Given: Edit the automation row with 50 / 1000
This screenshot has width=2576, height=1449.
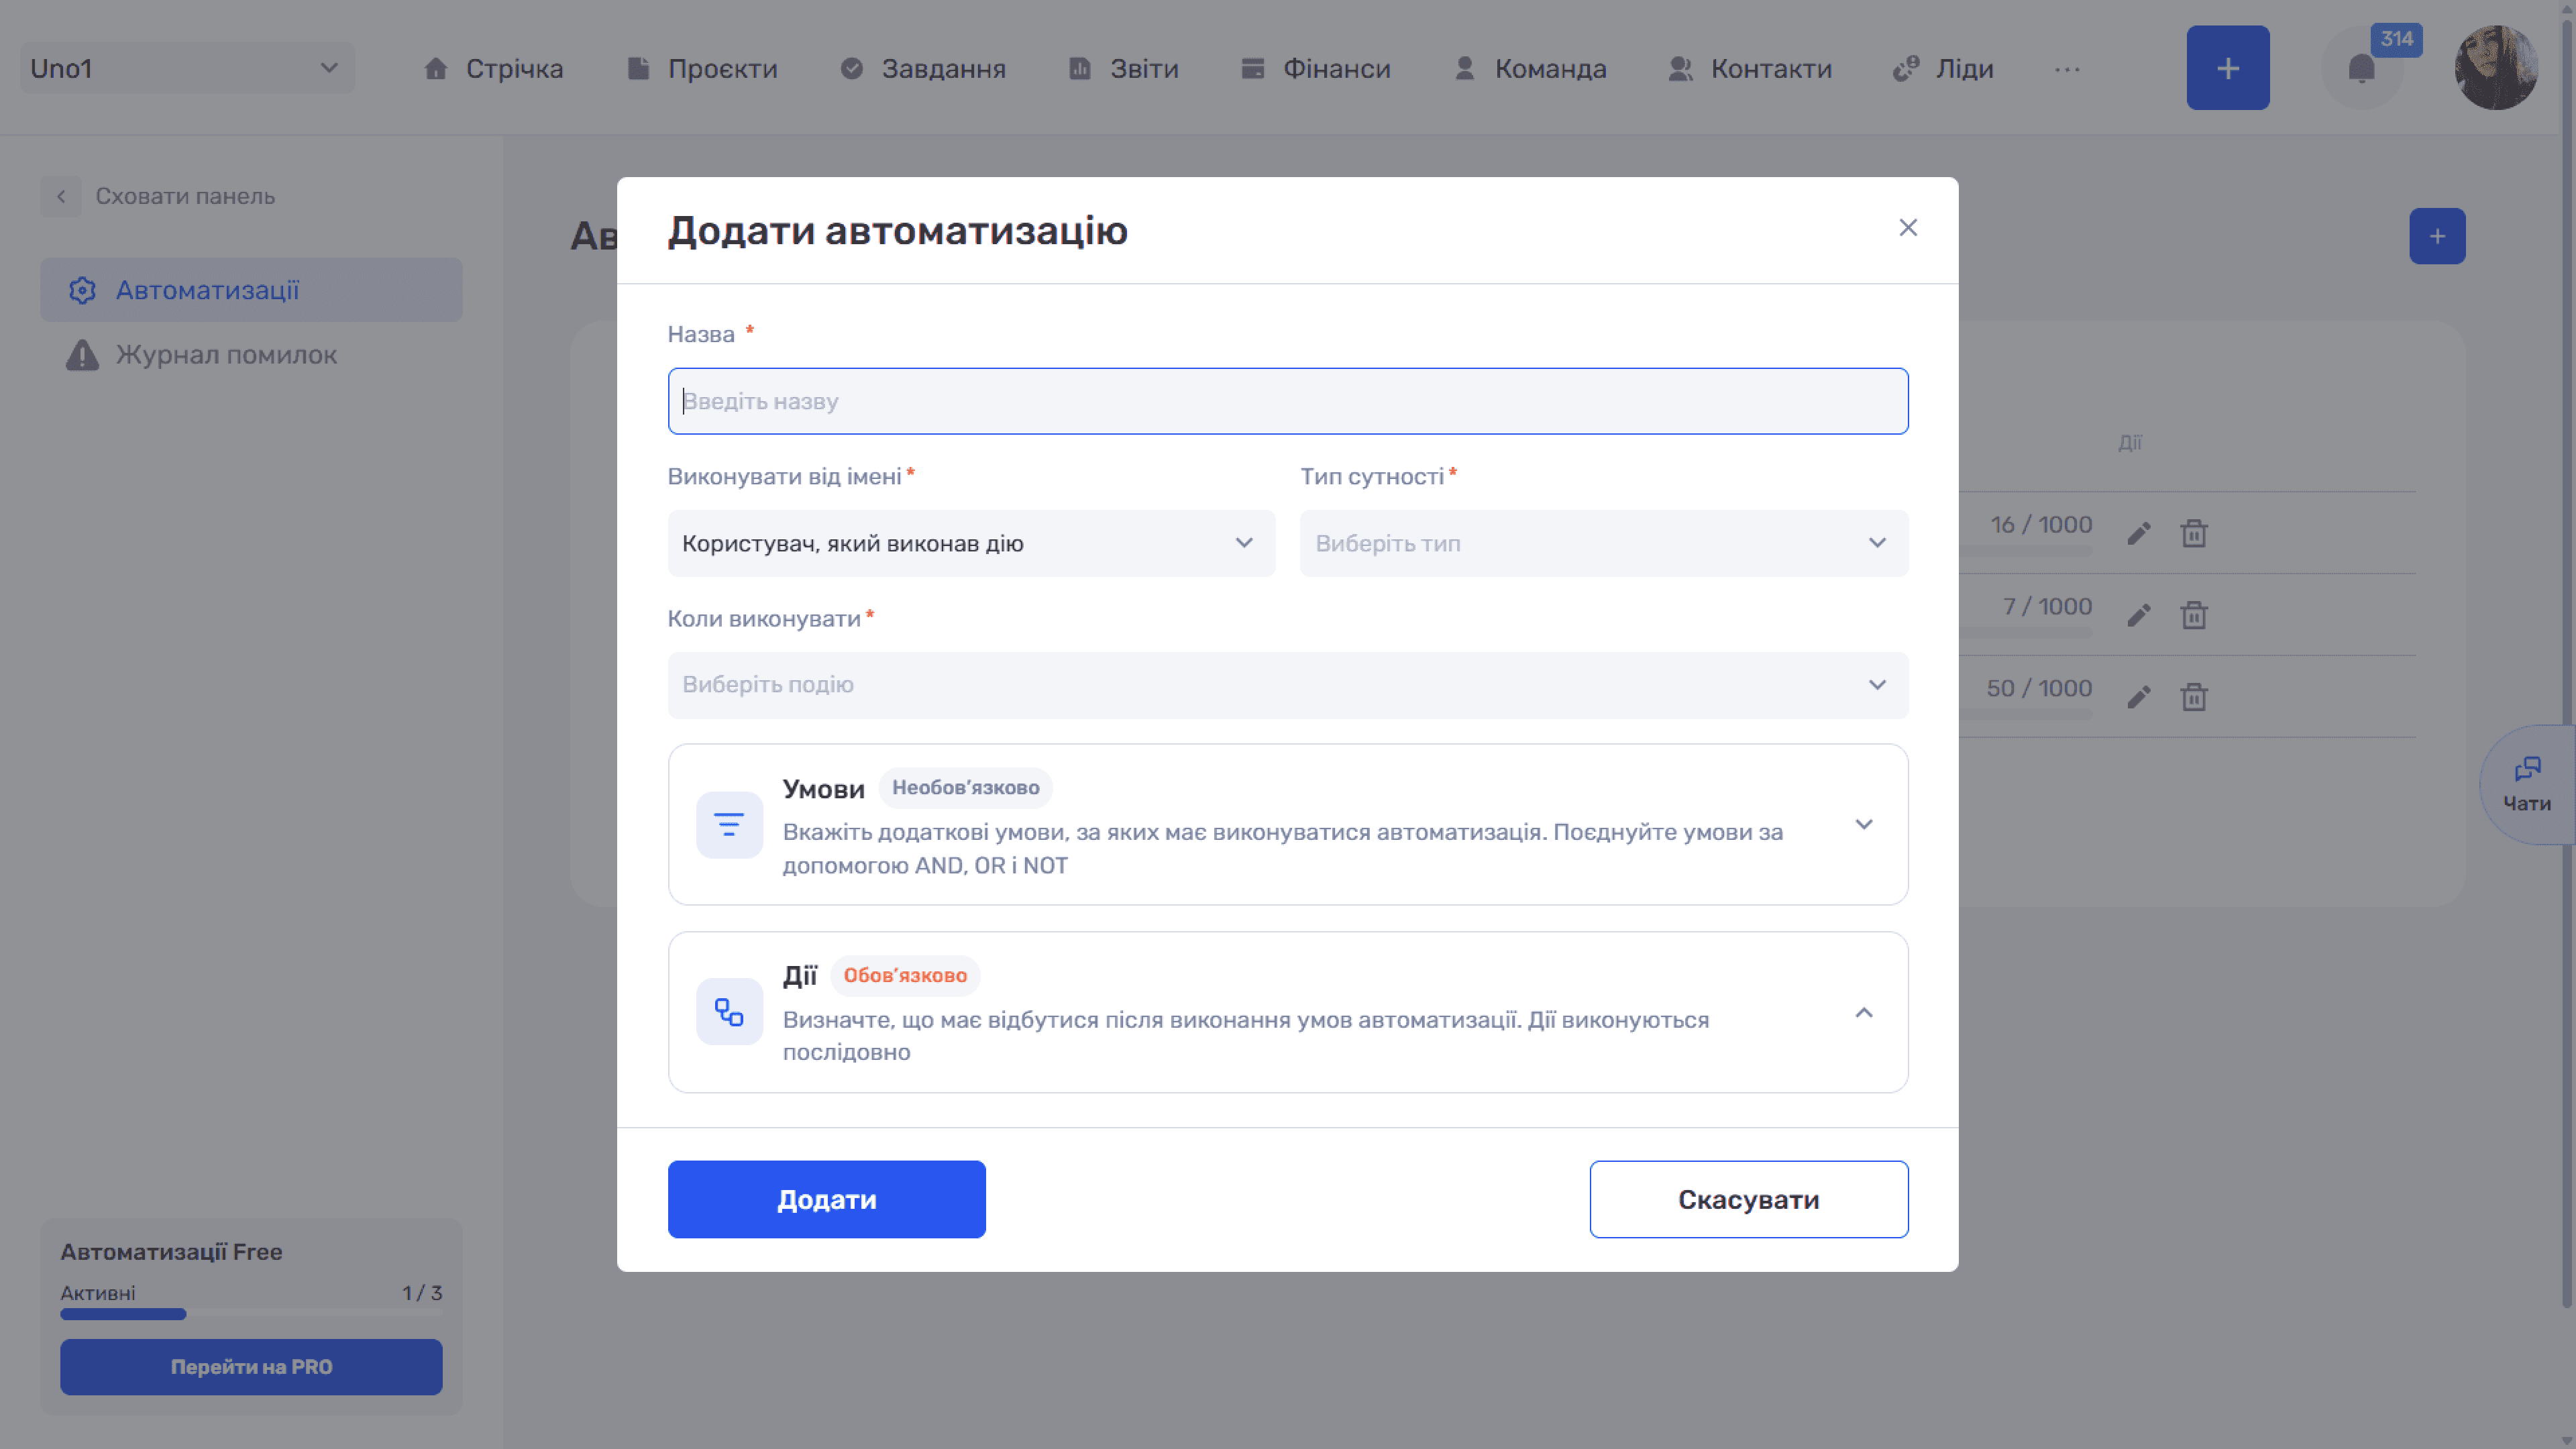Looking at the screenshot, I should pyautogui.click(x=2138, y=697).
